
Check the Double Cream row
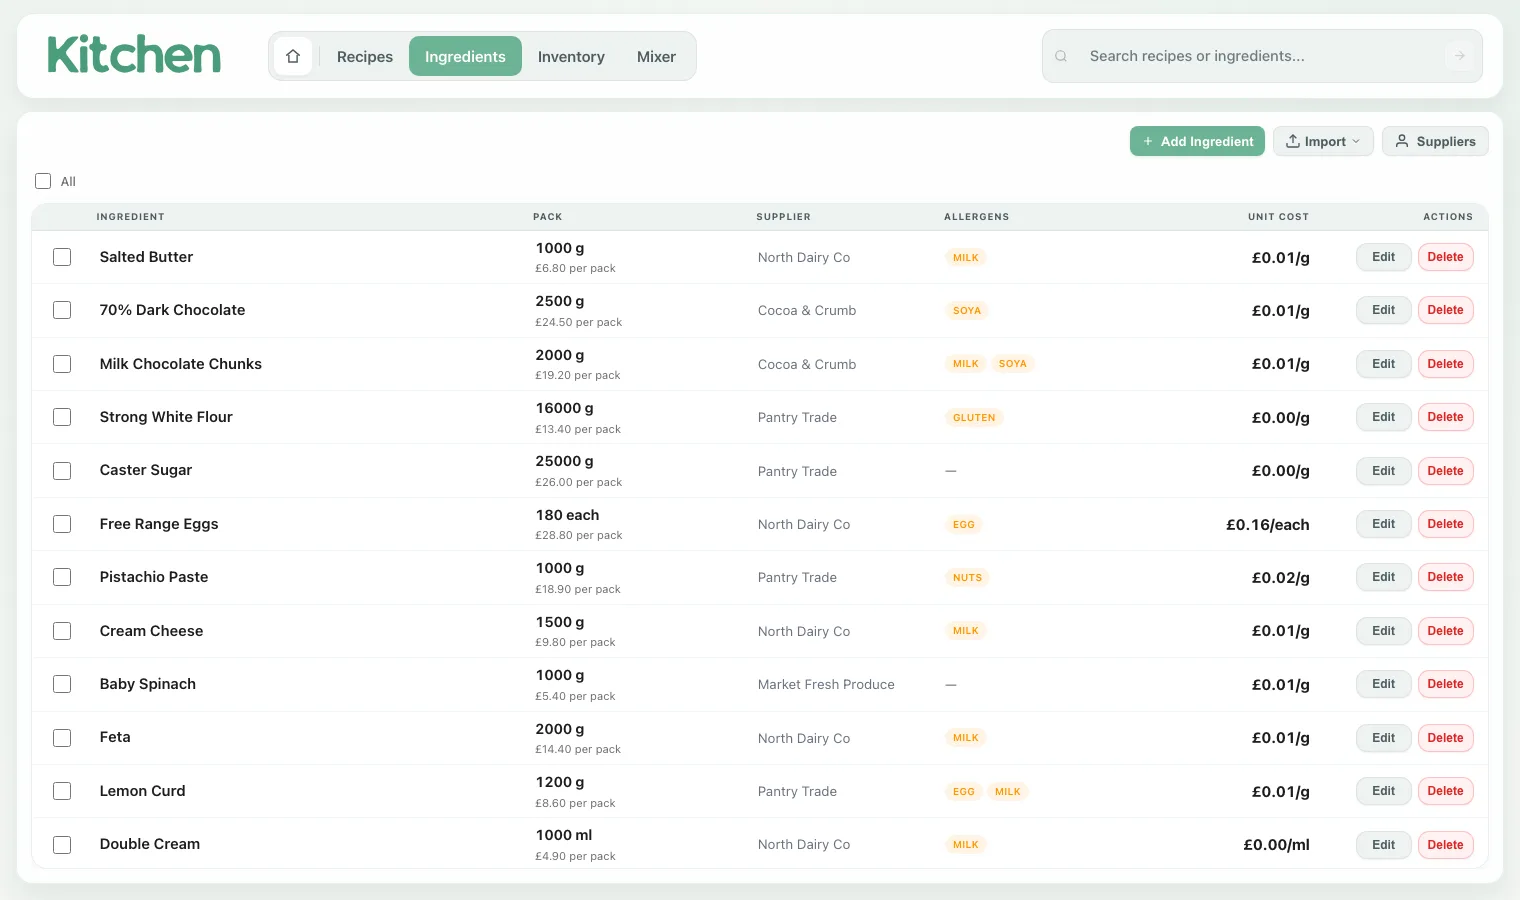(62, 845)
